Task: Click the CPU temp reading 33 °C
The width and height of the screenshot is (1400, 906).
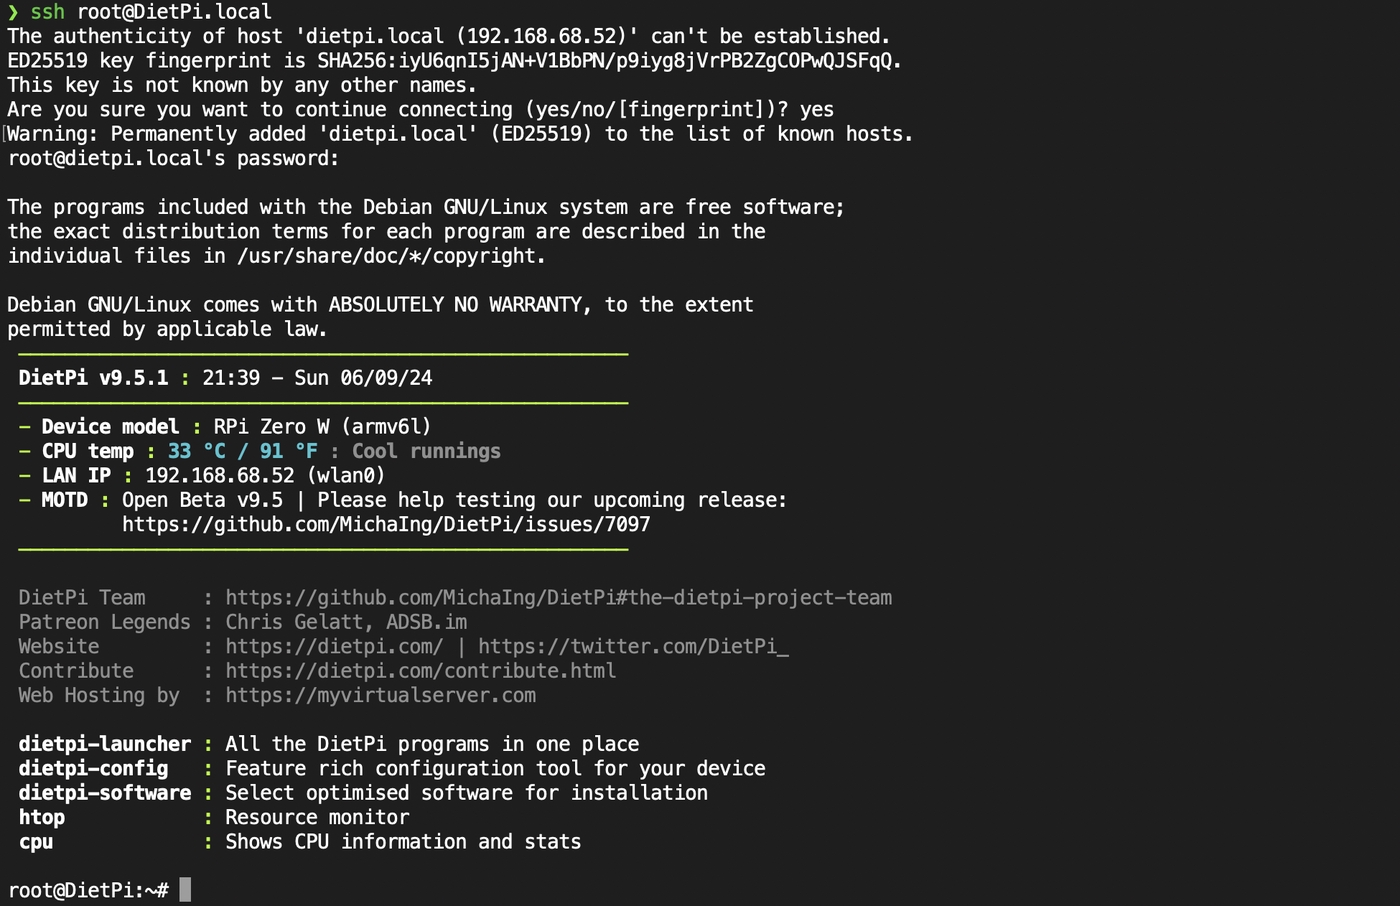Action: pos(197,451)
